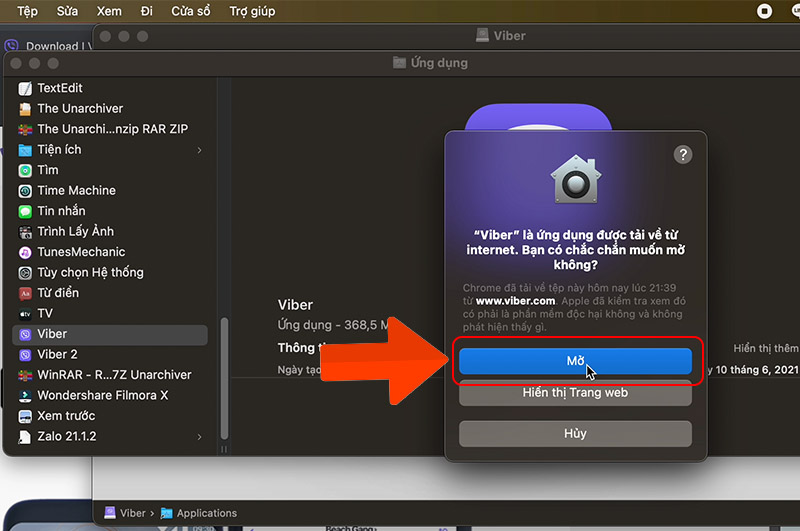Click the Từ điển app icon
This screenshot has width=800, height=531.
[25, 293]
